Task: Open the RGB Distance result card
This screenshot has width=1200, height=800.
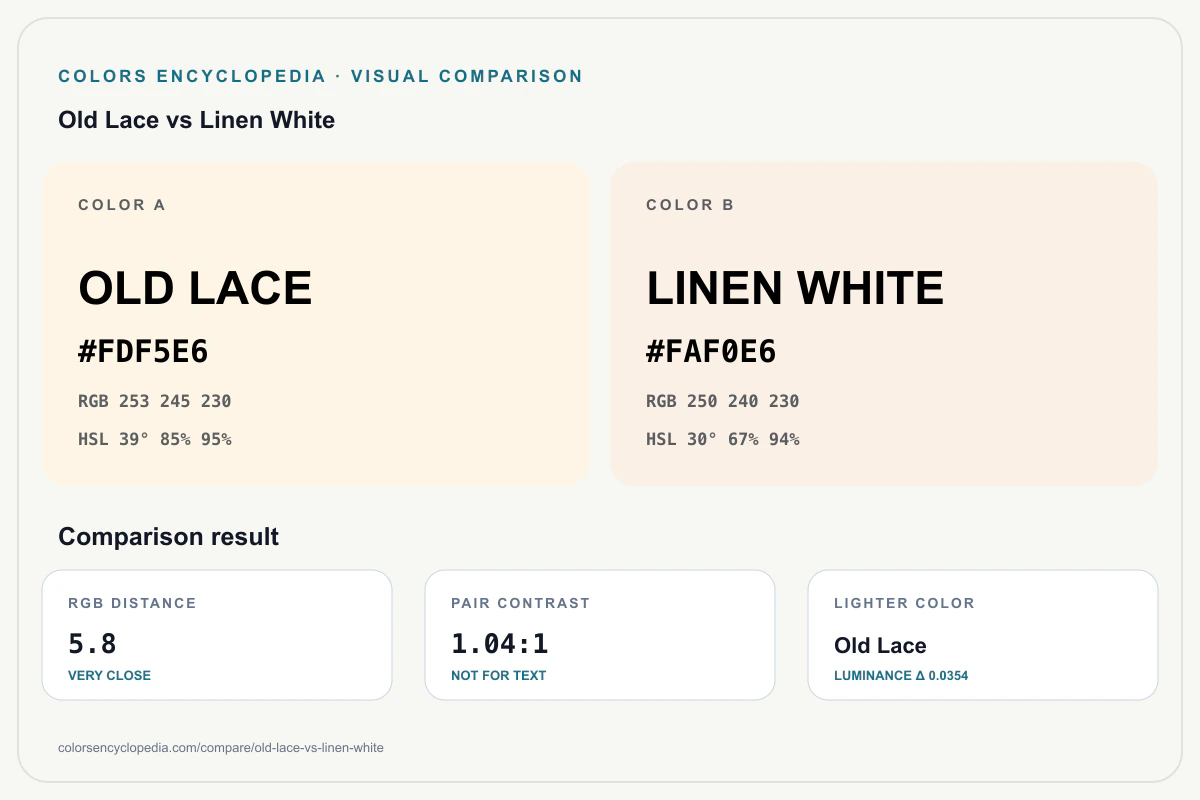Action: coord(217,635)
